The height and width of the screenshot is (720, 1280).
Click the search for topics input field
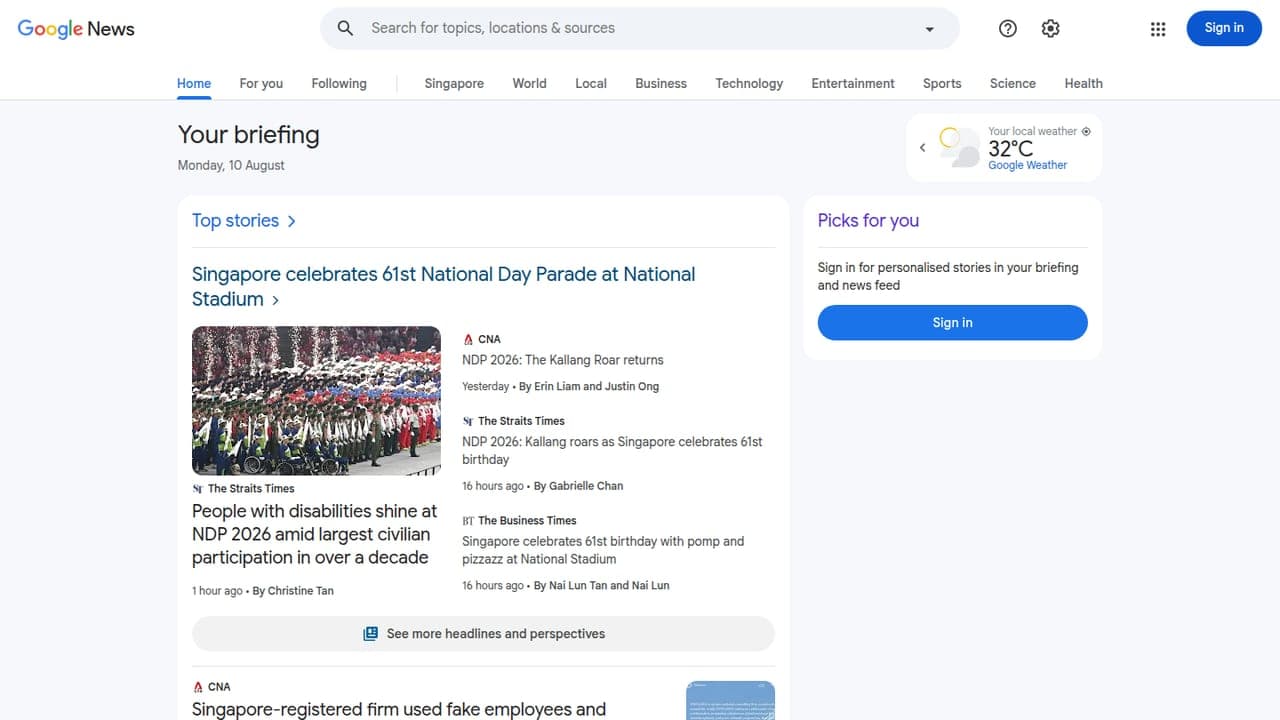pos(640,28)
